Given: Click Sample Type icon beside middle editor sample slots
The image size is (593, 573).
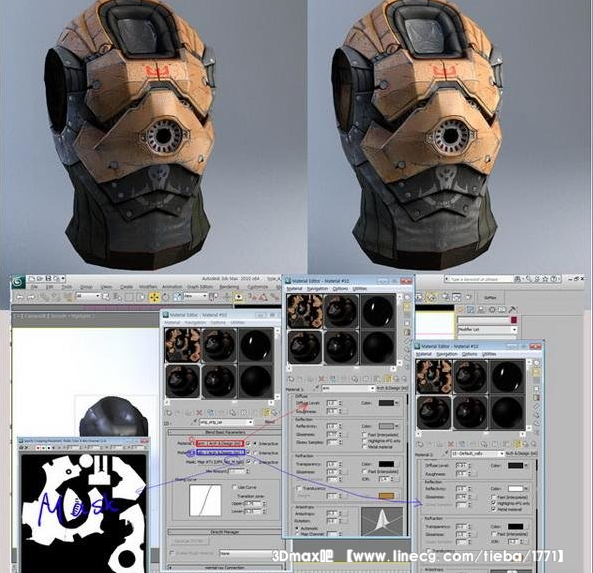Looking at the screenshot, I should [407, 297].
